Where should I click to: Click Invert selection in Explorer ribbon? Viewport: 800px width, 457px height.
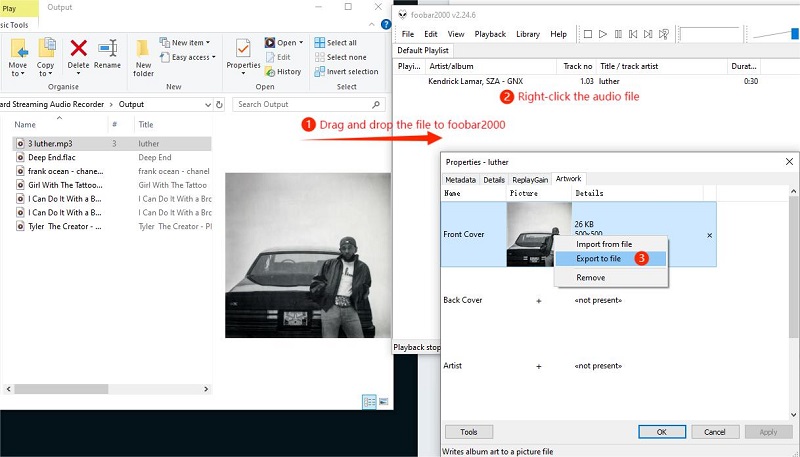pyautogui.click(x=346, y=71)
